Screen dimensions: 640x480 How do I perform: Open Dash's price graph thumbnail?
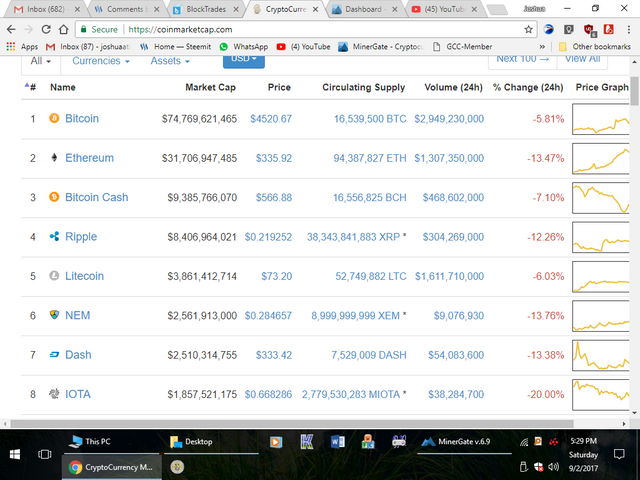(x=600, y=355)
